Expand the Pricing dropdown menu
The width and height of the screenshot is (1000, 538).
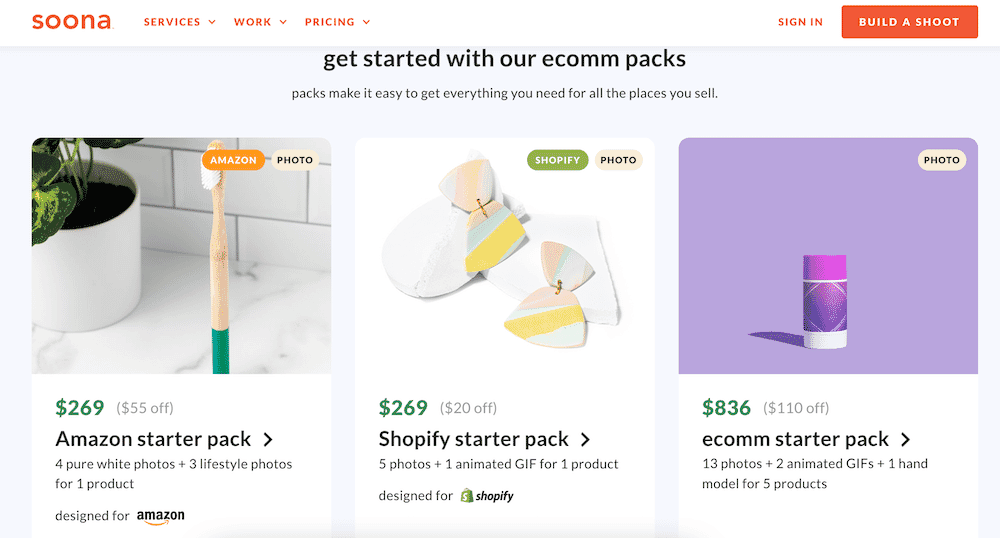(337, 22)
